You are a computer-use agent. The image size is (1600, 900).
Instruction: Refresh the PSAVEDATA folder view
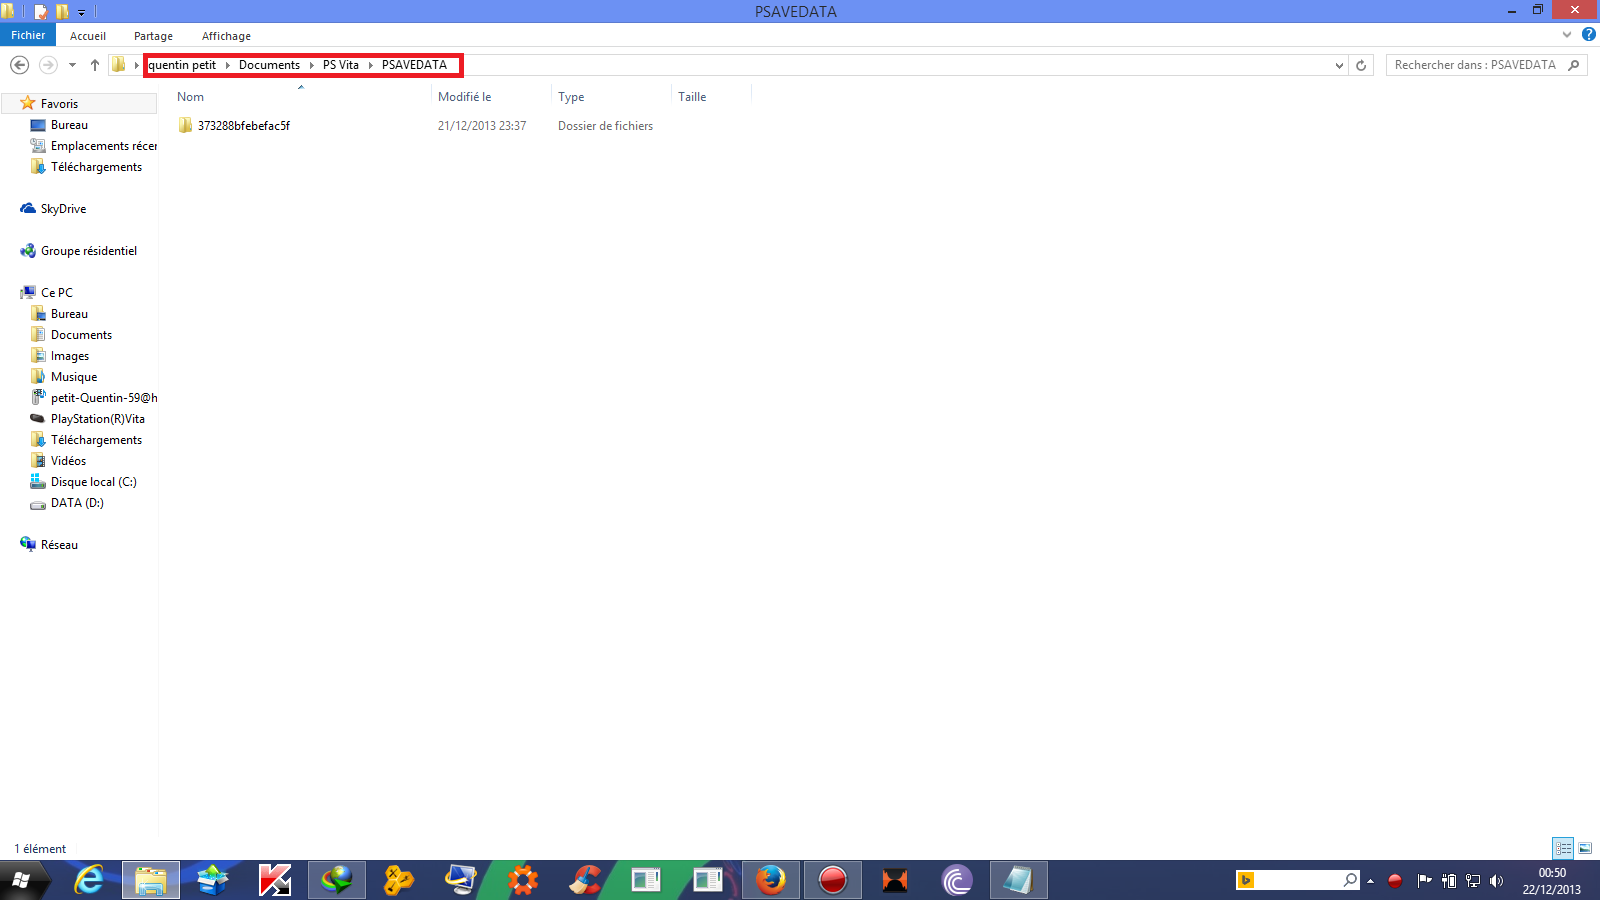(x=1361, y=65)
